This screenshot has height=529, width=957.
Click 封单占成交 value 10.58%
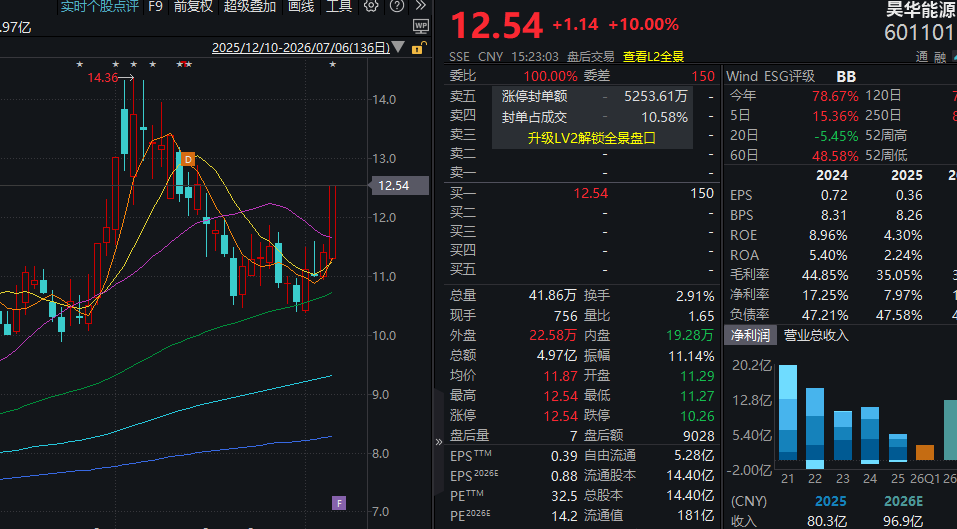click(664, 117)
